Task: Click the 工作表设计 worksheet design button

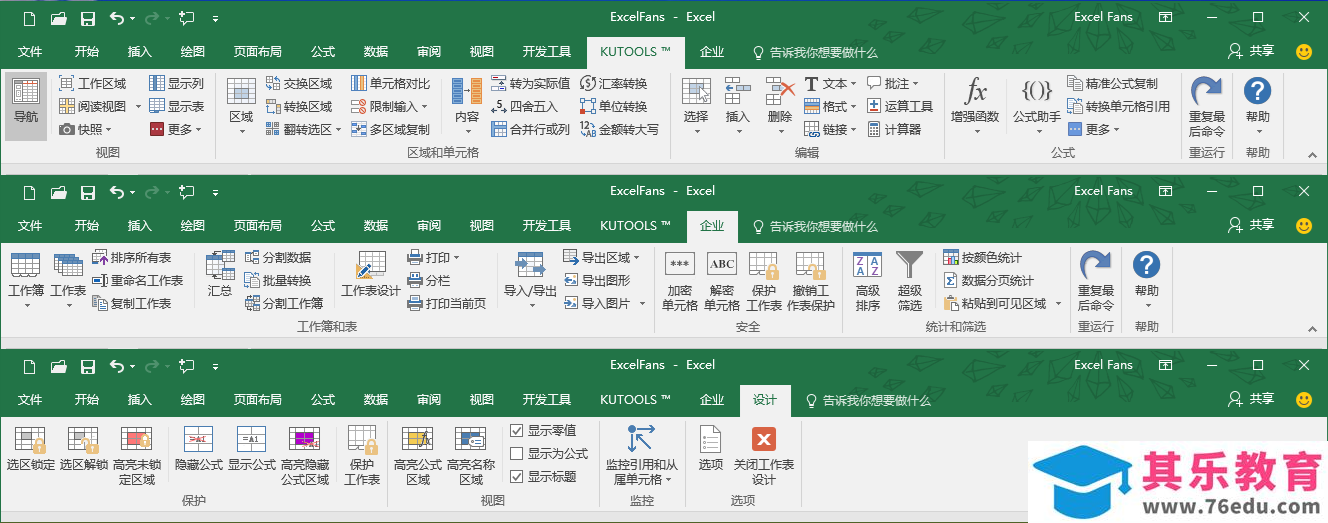Action: pyautogui.click(x=370, y=276)
